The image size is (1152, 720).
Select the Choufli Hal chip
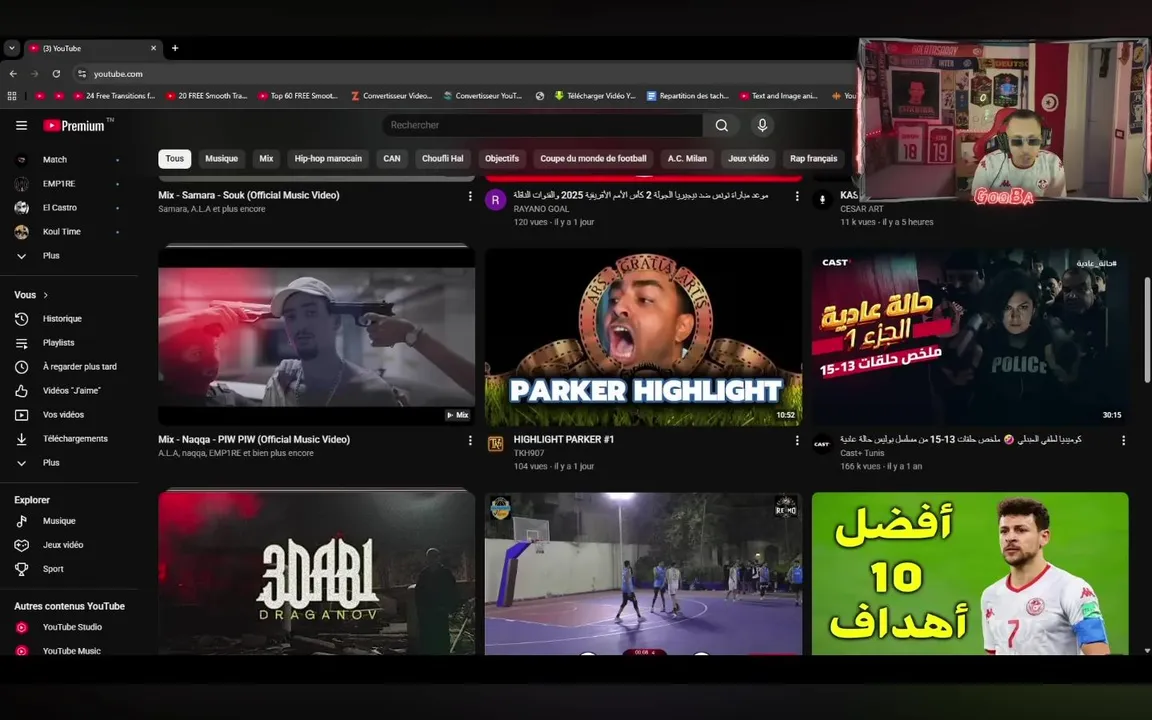pos(442,159)
